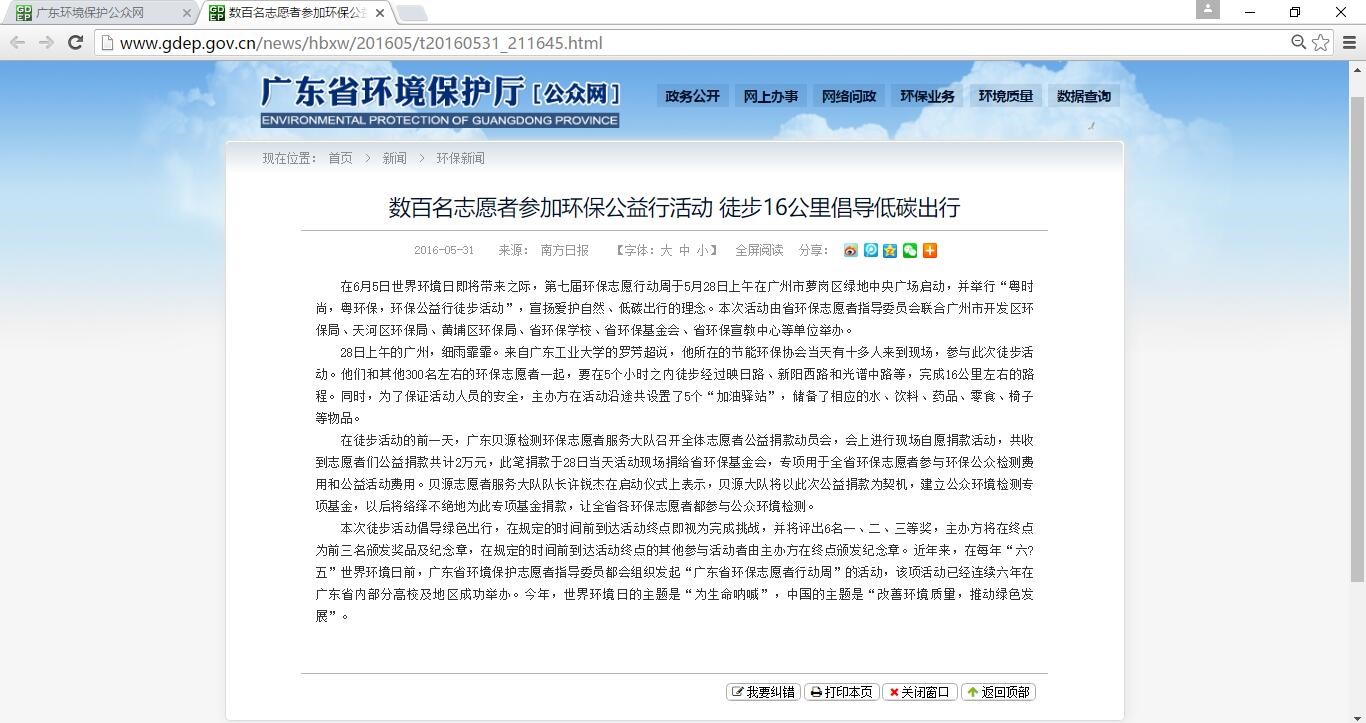Click 打印本页 print button
The width and height of the screenshot is (1366, 723).
pos(841,692)
